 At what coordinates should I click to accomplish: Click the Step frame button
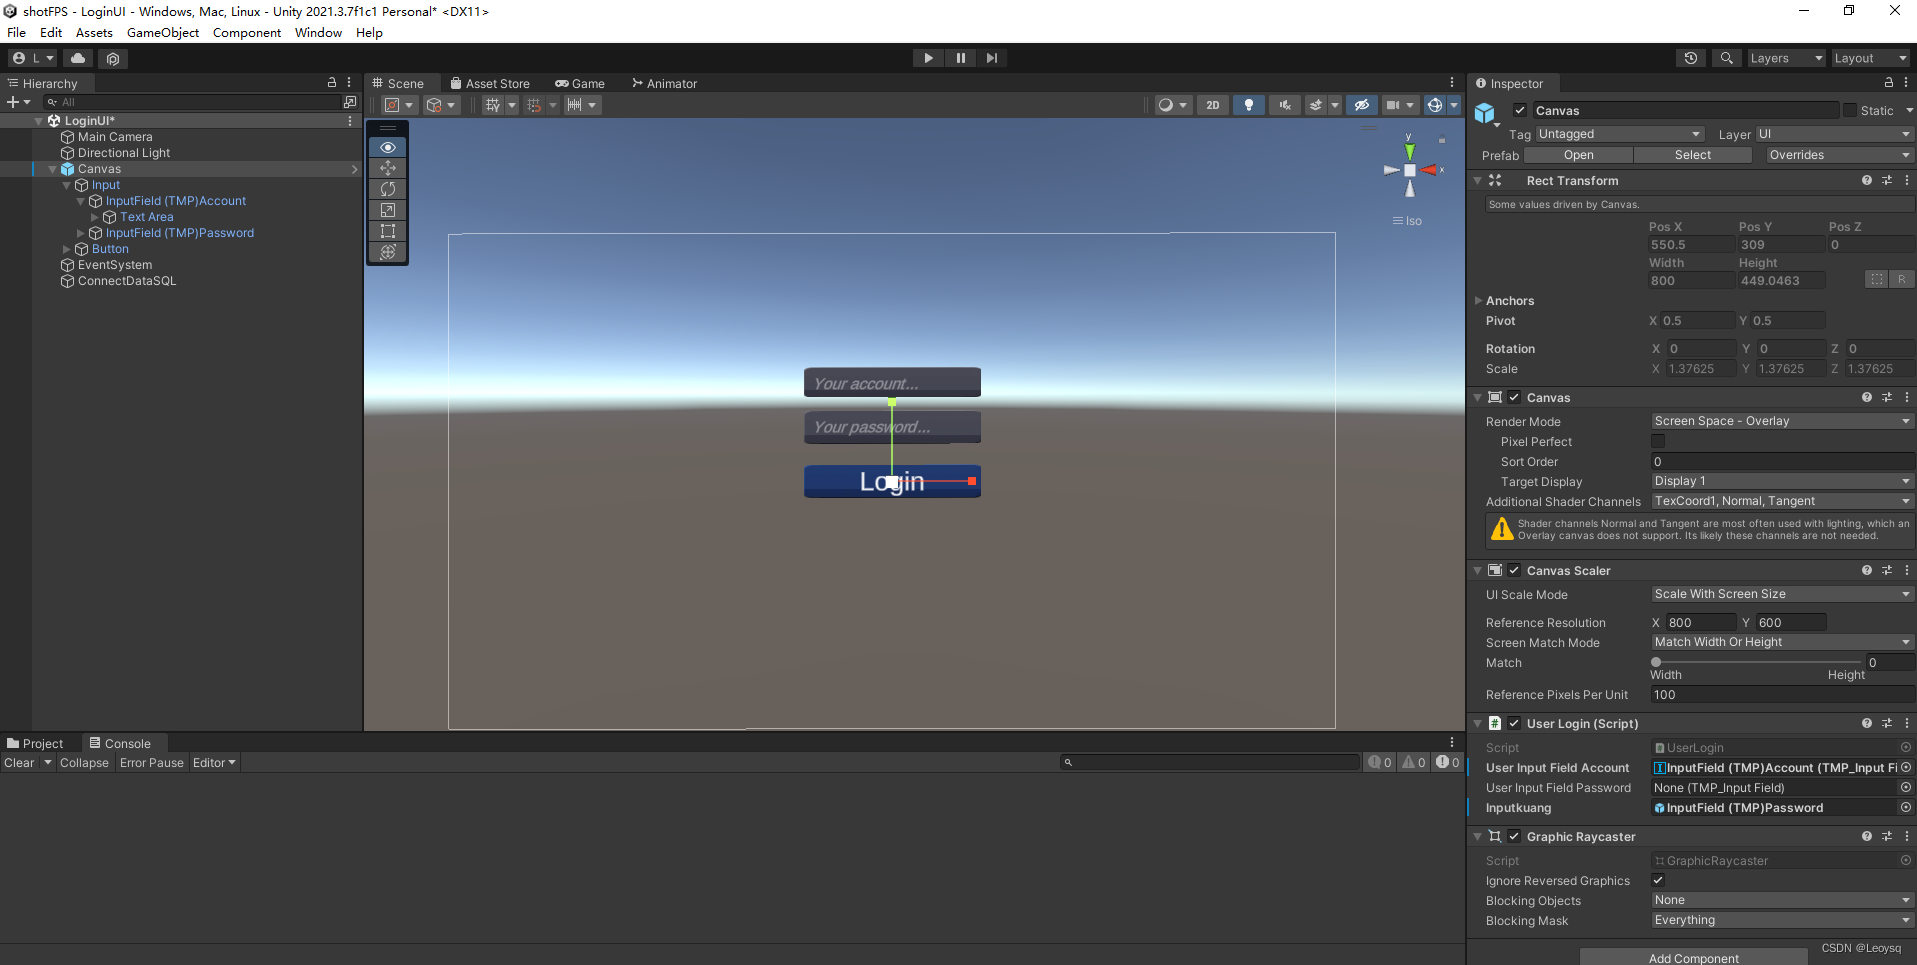pos(992,58)
